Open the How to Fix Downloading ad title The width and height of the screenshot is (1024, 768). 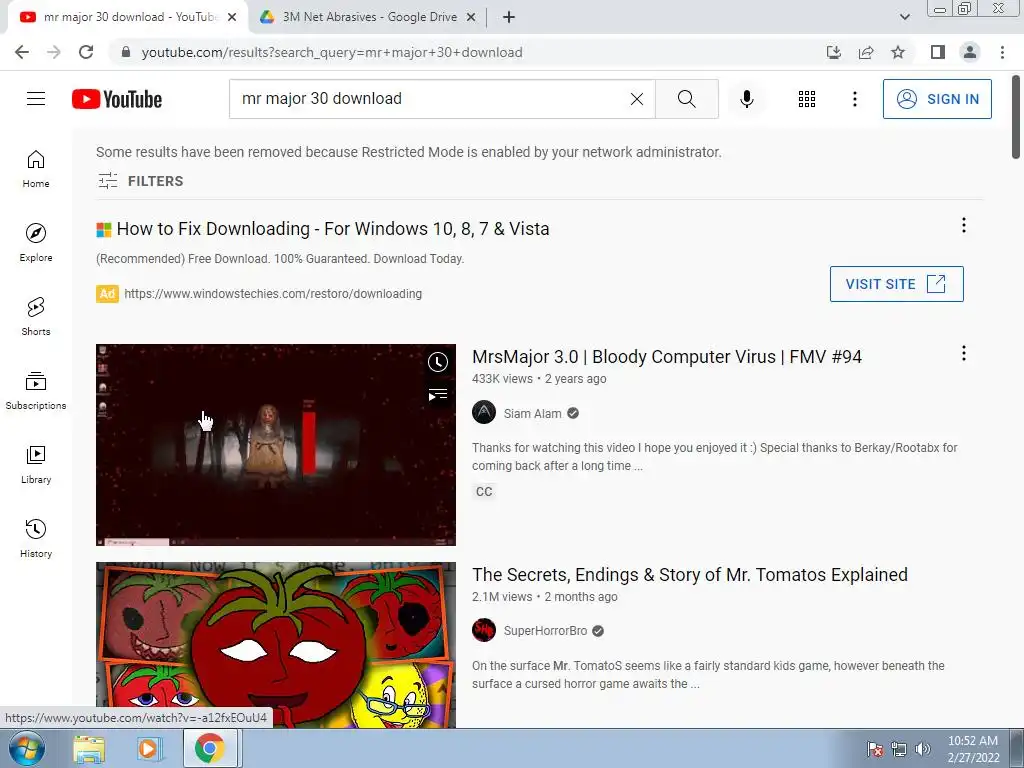click(x=333, y=229)
